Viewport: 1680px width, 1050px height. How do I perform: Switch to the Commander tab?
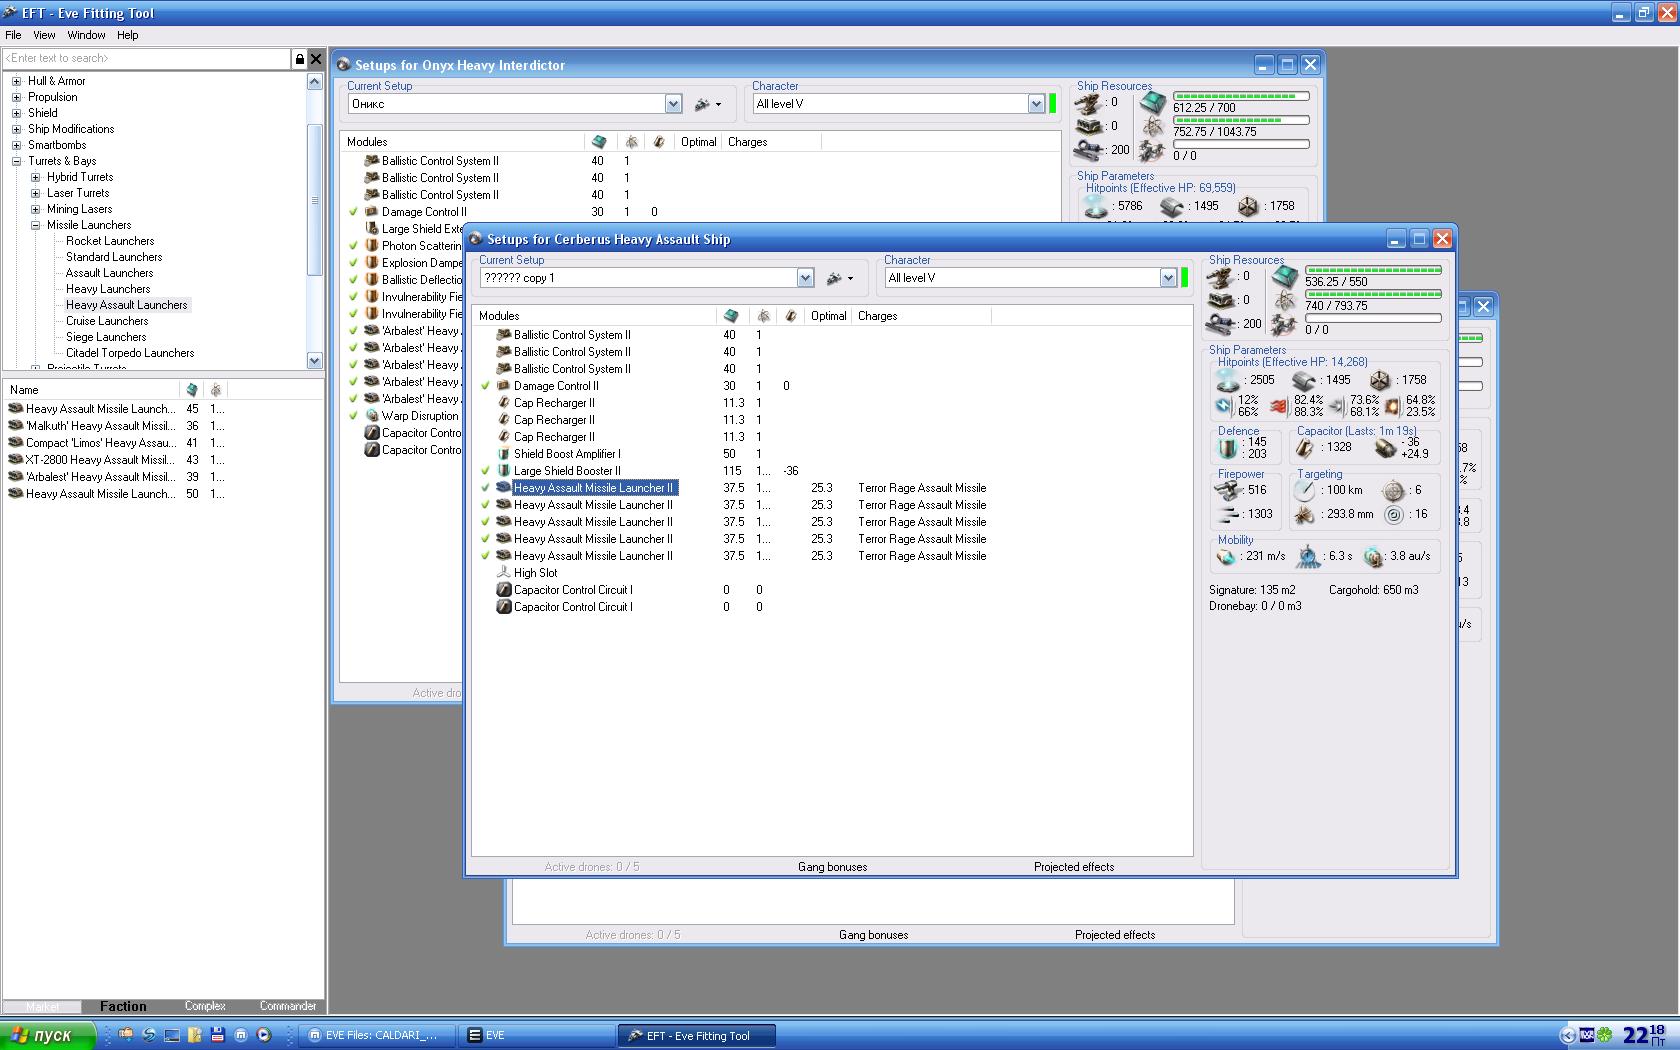[288, 1006]
